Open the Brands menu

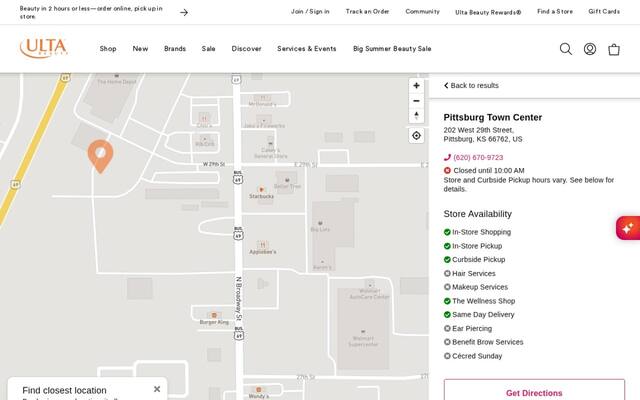coord(175,49)
